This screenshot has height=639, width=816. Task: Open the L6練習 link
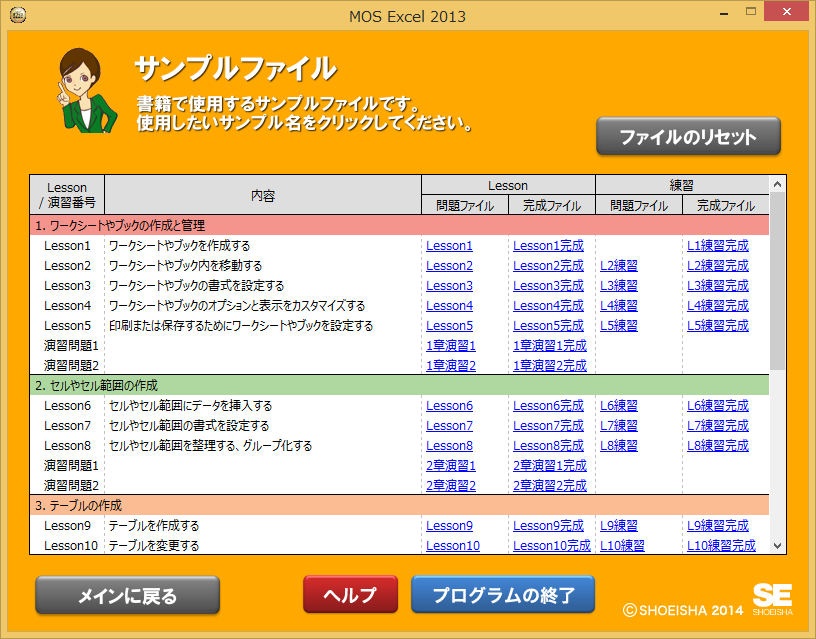click(619, 406)
